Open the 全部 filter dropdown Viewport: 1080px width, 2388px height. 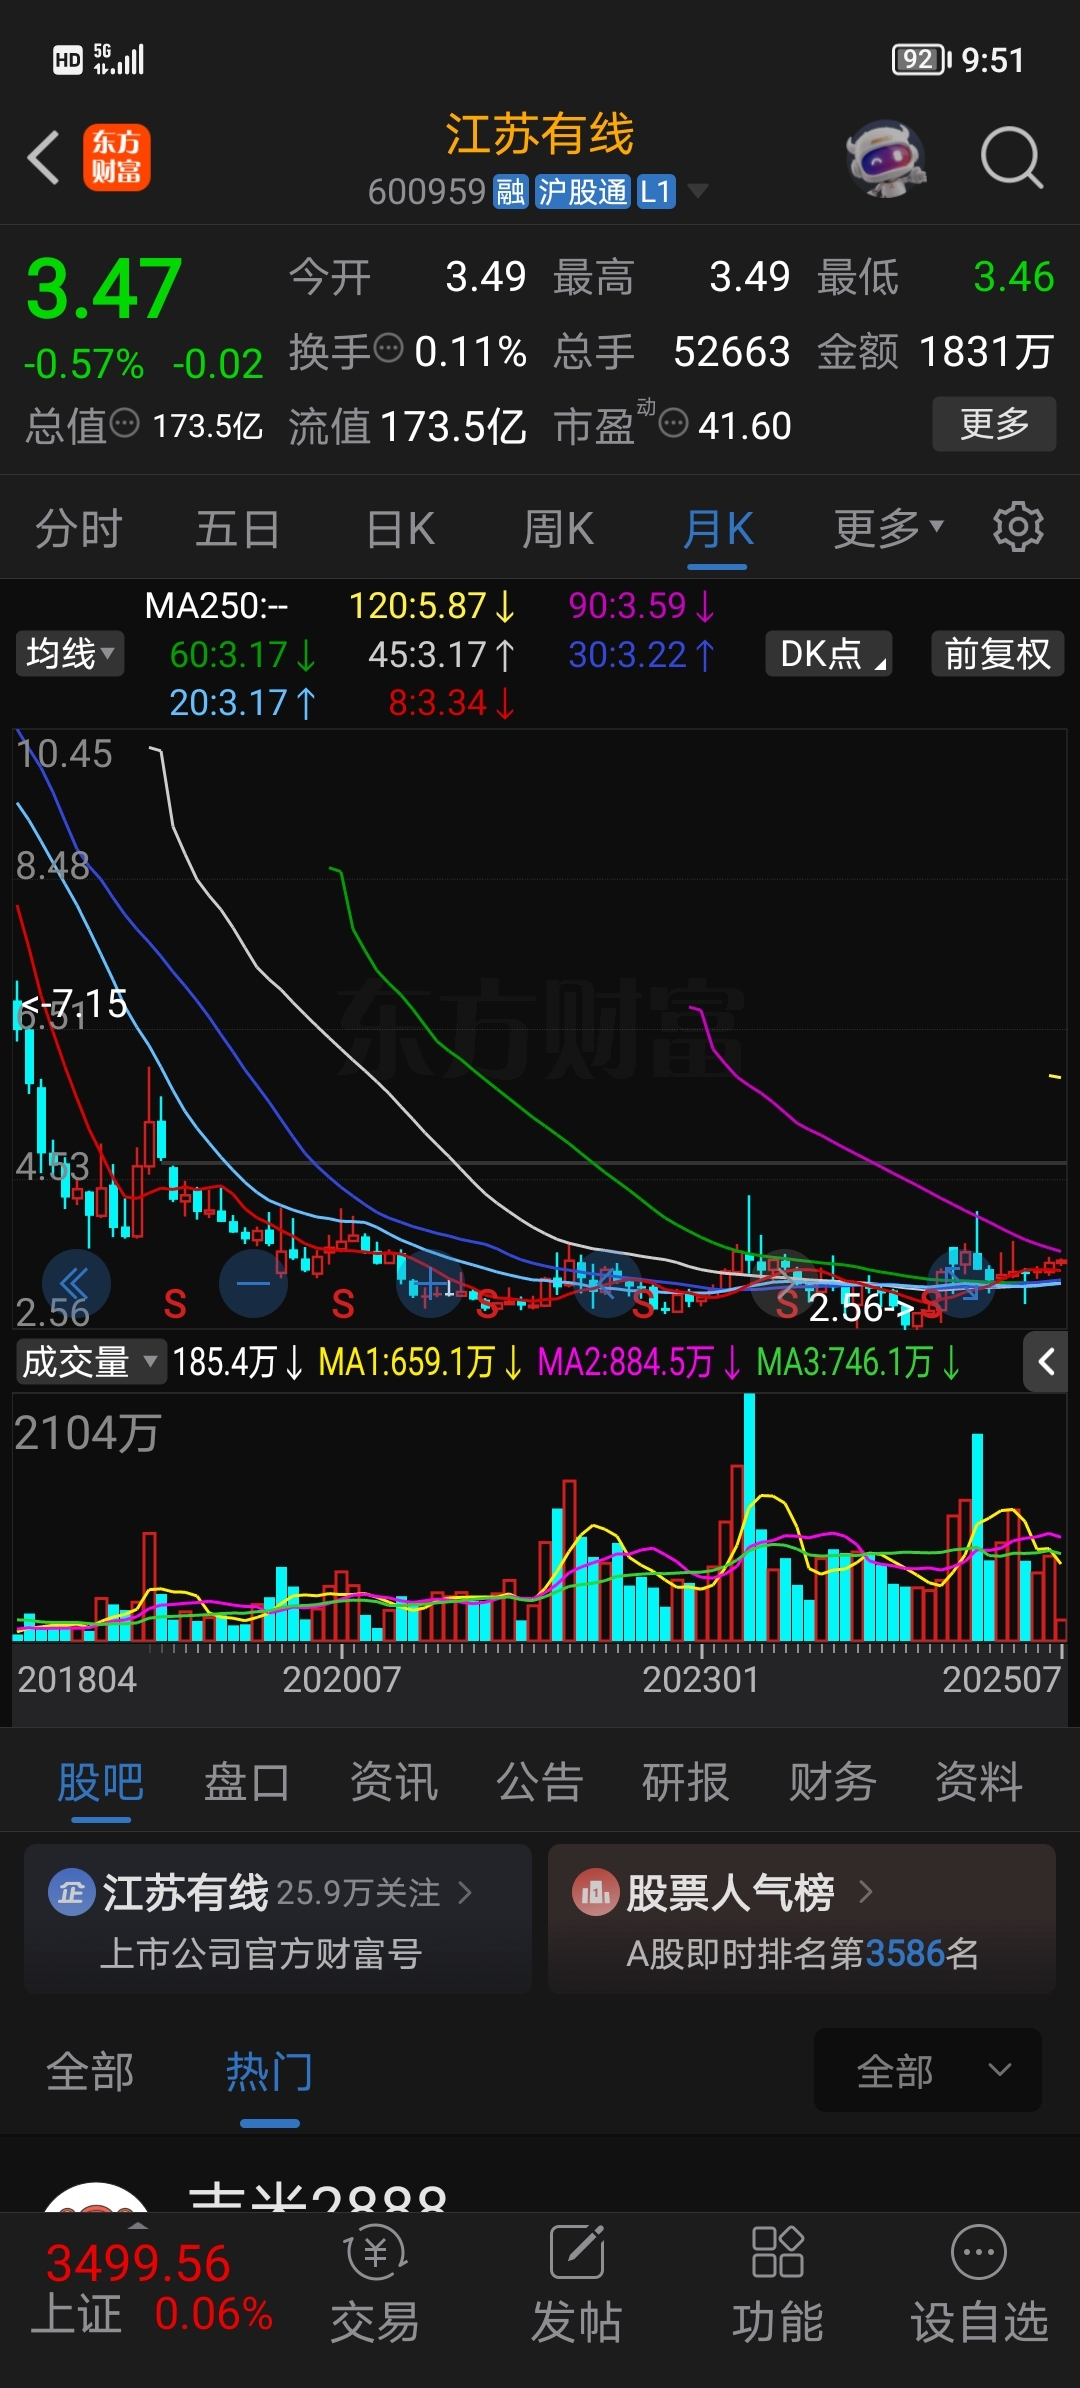pyautogui.click(x=928, y=2070)
